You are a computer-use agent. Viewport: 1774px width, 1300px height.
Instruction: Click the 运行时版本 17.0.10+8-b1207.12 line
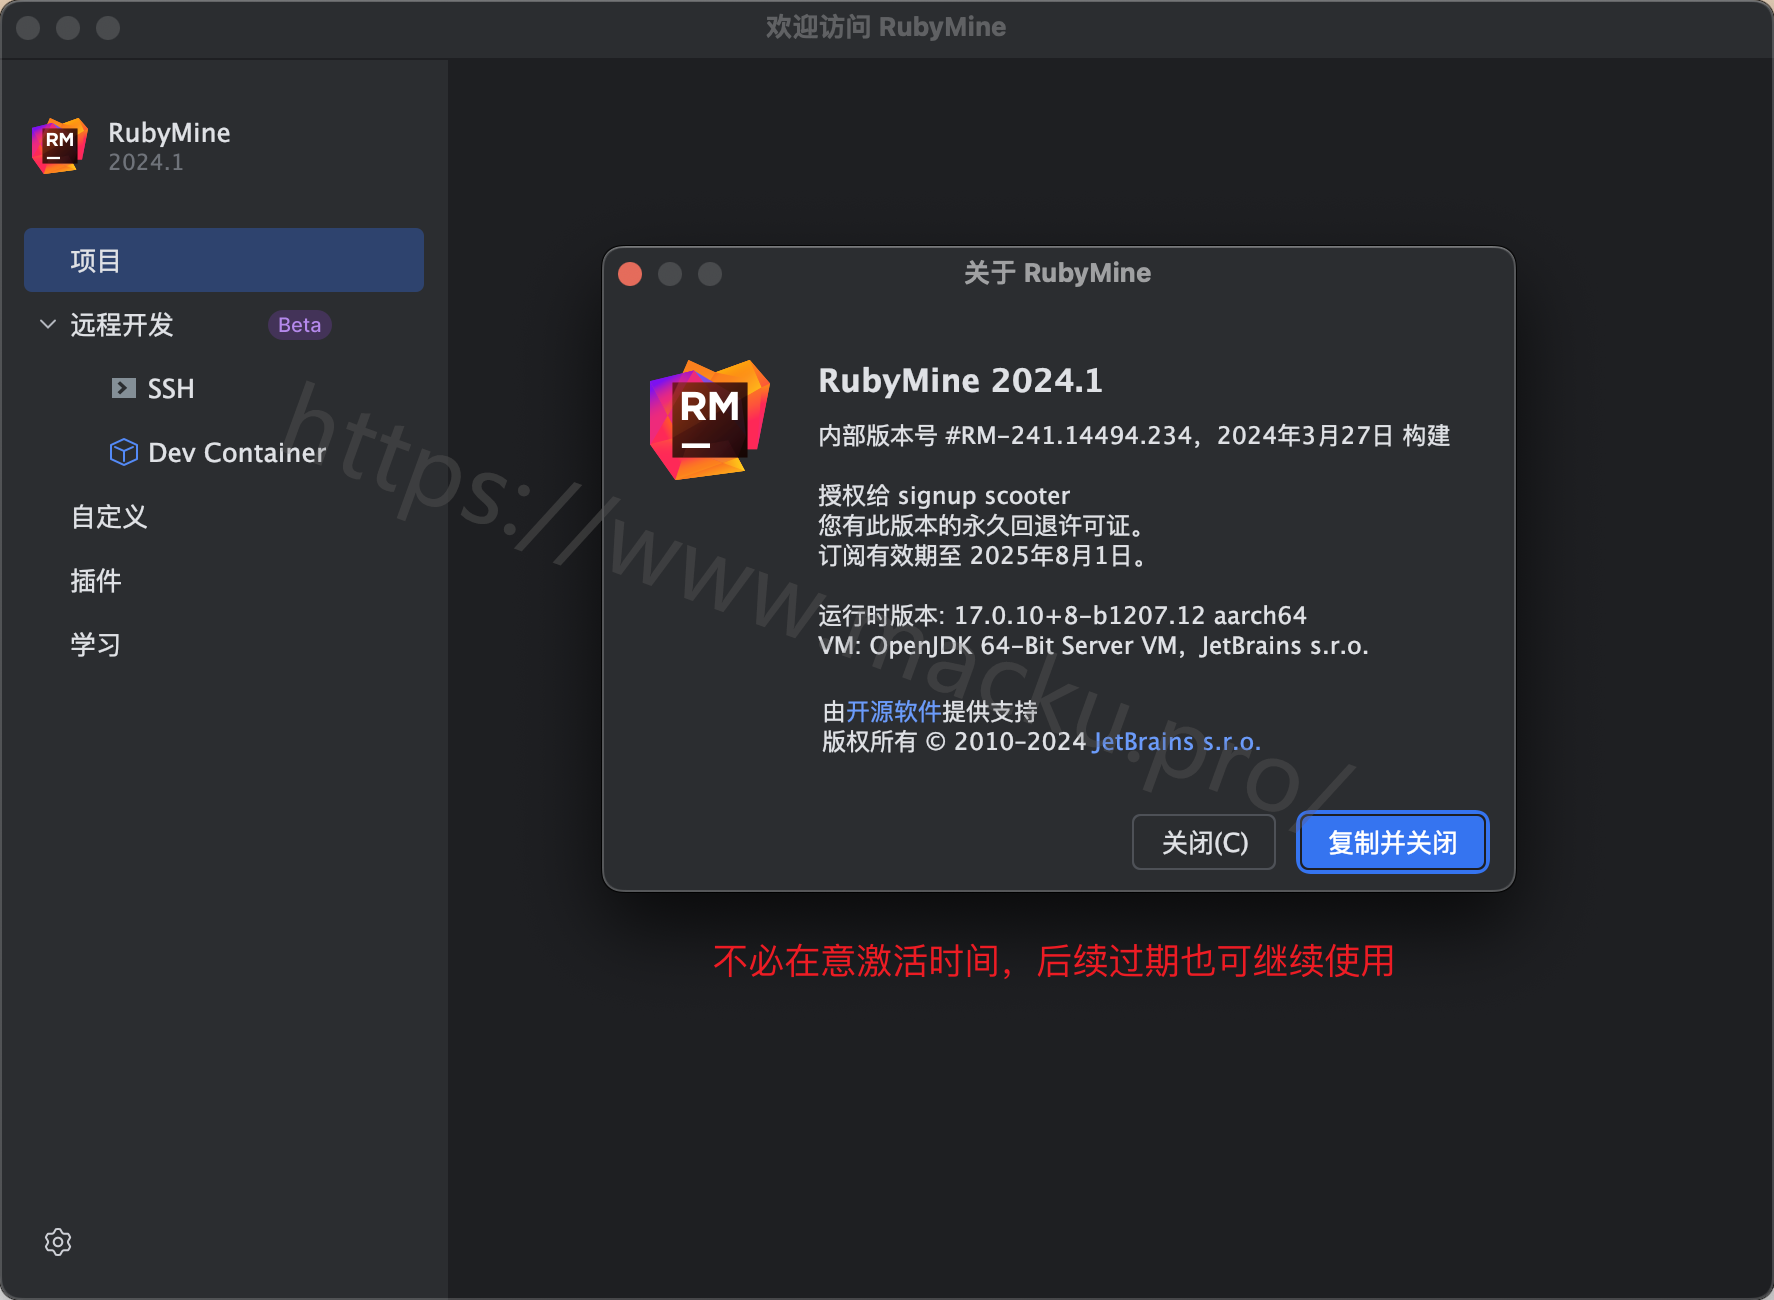[x=1063, y=615]
